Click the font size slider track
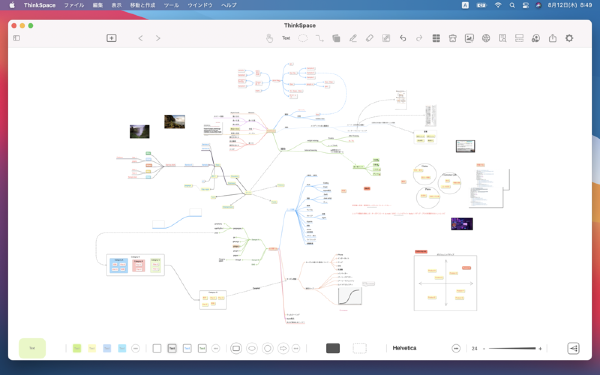Viewport: 600px width, 375px height. (x=512, y=348)
